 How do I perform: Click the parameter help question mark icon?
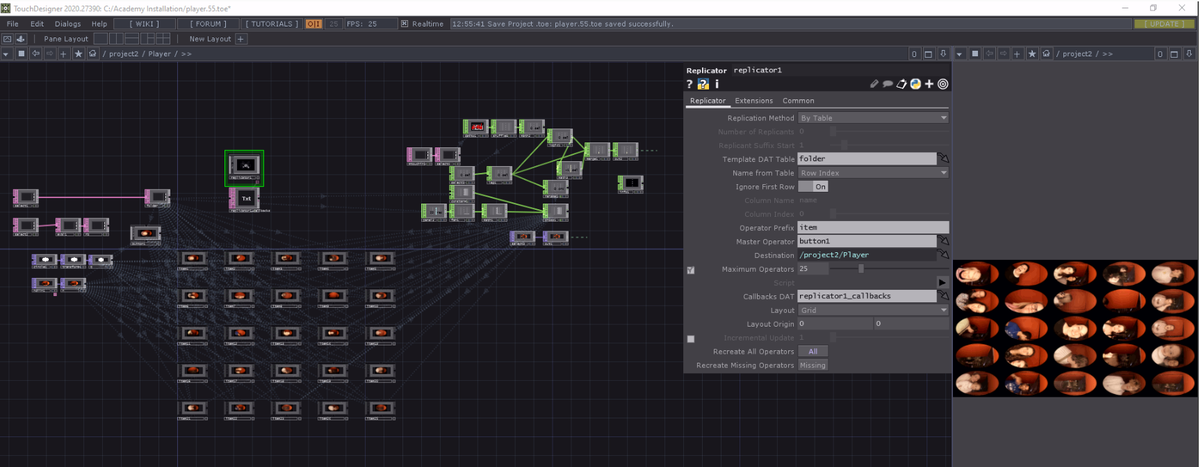click(690, 85)
